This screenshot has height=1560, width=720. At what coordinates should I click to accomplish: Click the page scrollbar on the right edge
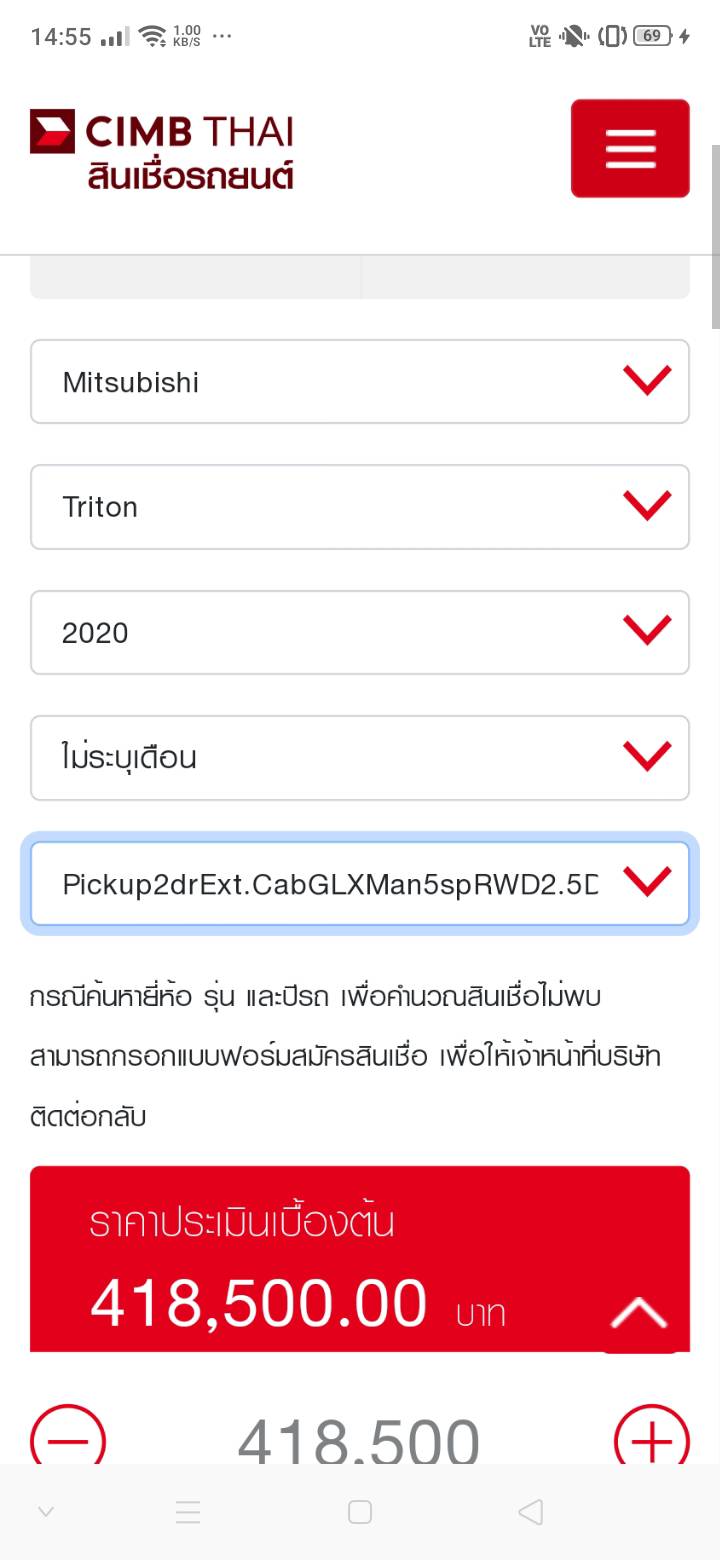715,236
